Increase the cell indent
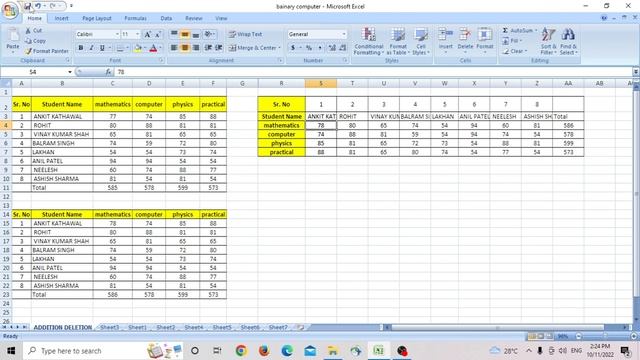This screenshot has width=640, height=360. pos(219,48)
